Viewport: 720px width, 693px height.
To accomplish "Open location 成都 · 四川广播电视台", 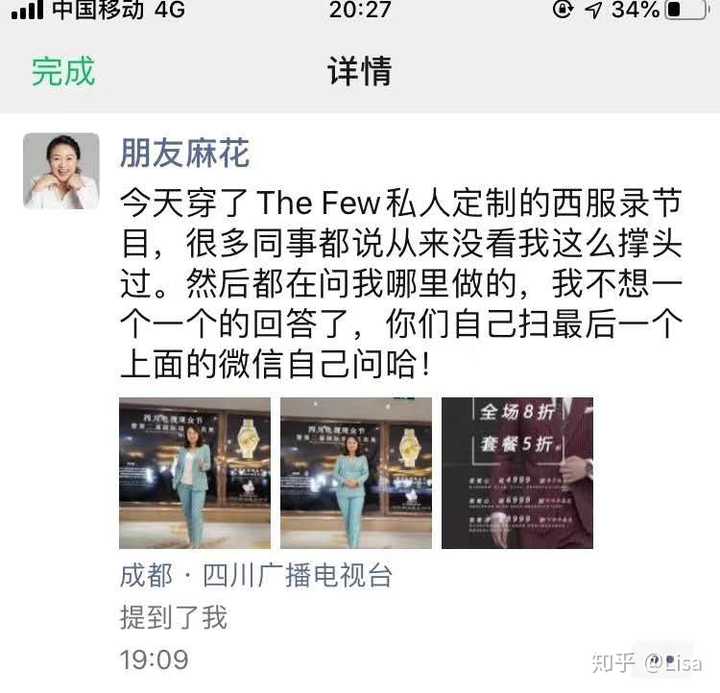I will (x=256, y=575).
